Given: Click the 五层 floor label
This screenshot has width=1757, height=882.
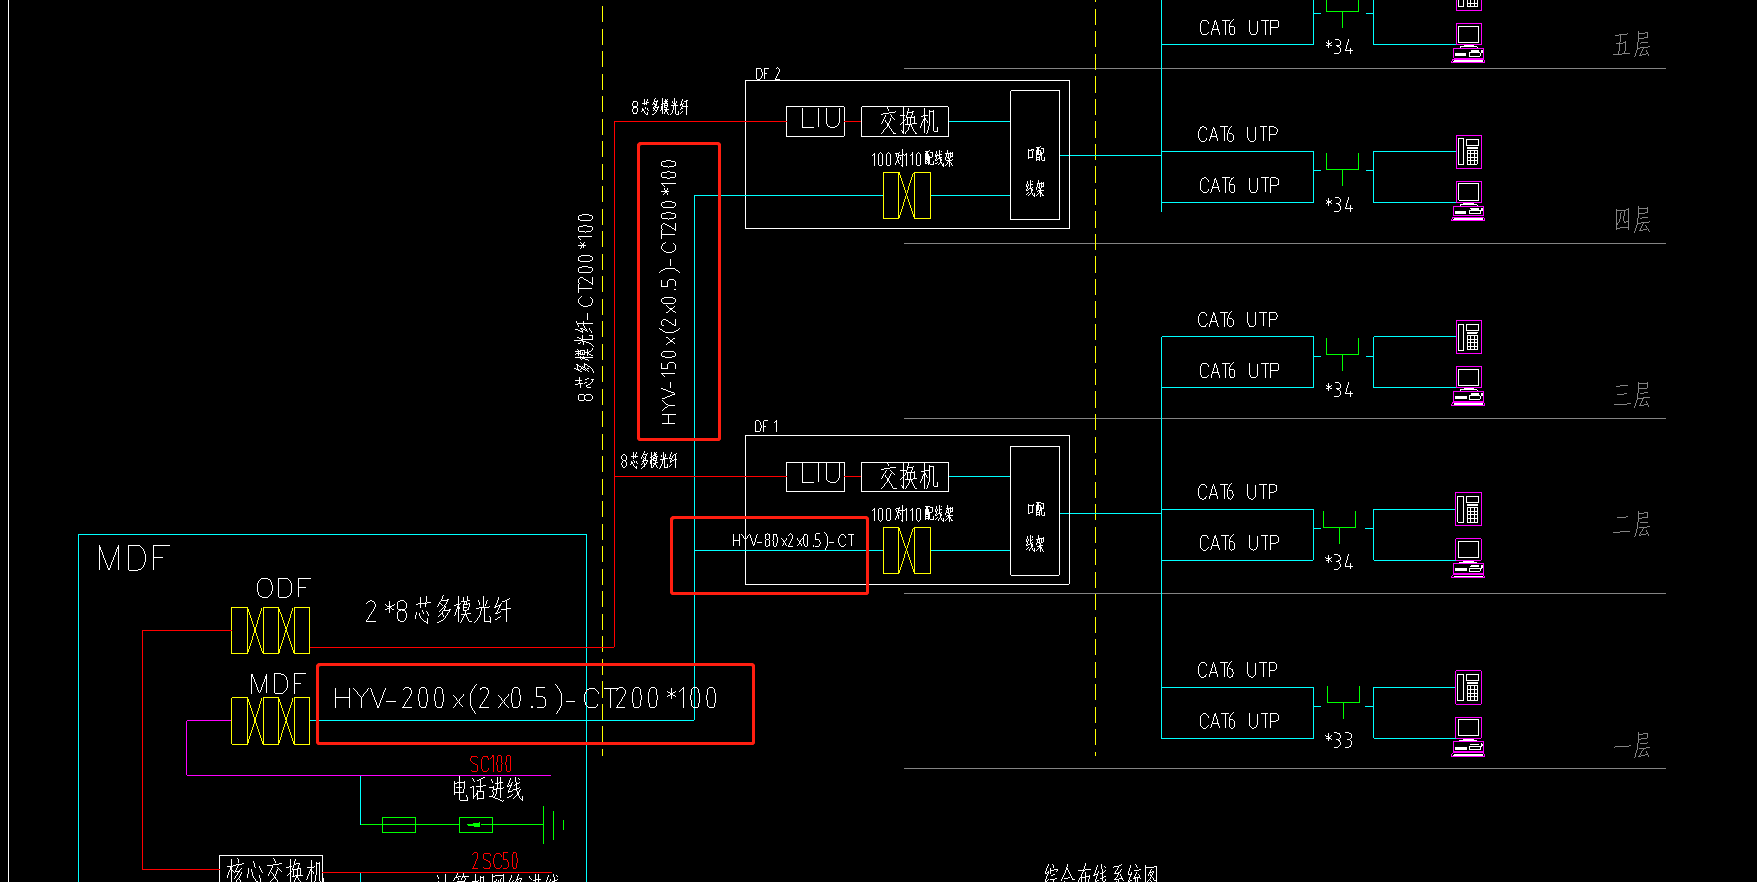Looking at the screenshot, I should (x=1632, y=45).
